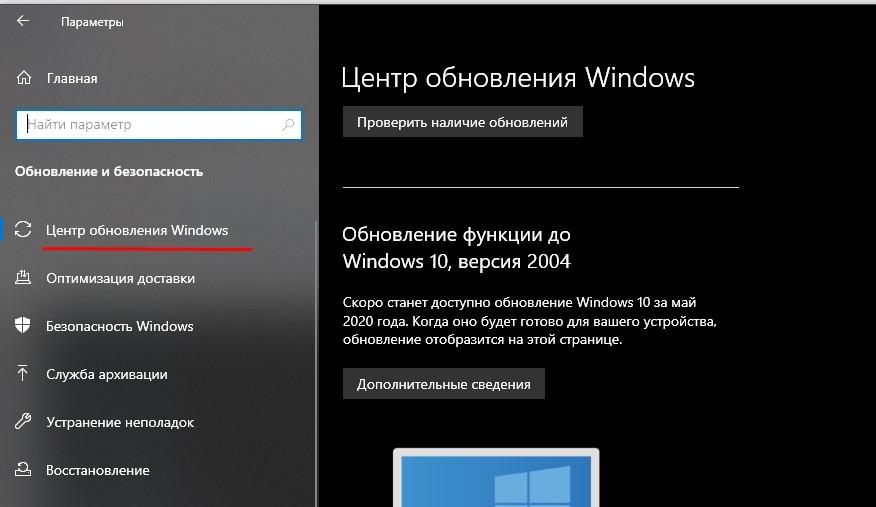This screenshot has width=876, height=507.
Task: Click Обновление и безопасность heading
Action: [x=109, y=171]
